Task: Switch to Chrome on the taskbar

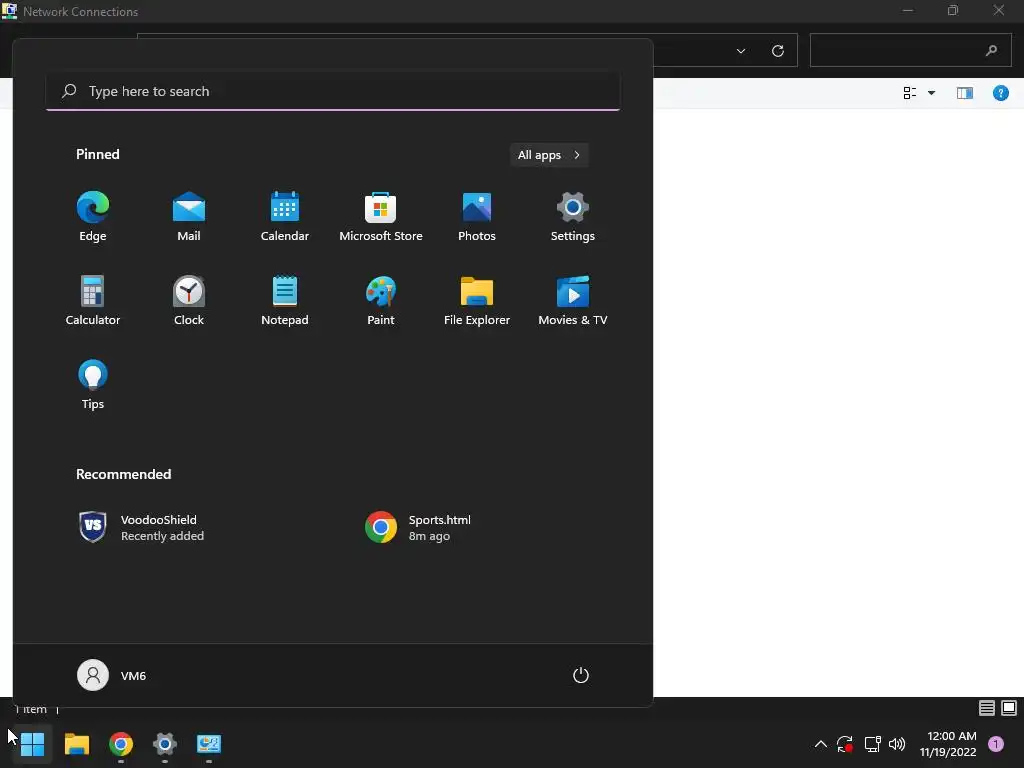Action: [121, 744]
